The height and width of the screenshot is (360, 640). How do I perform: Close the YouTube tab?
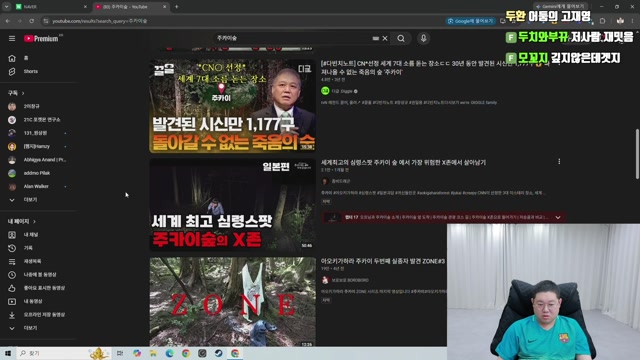click(164, 7)
